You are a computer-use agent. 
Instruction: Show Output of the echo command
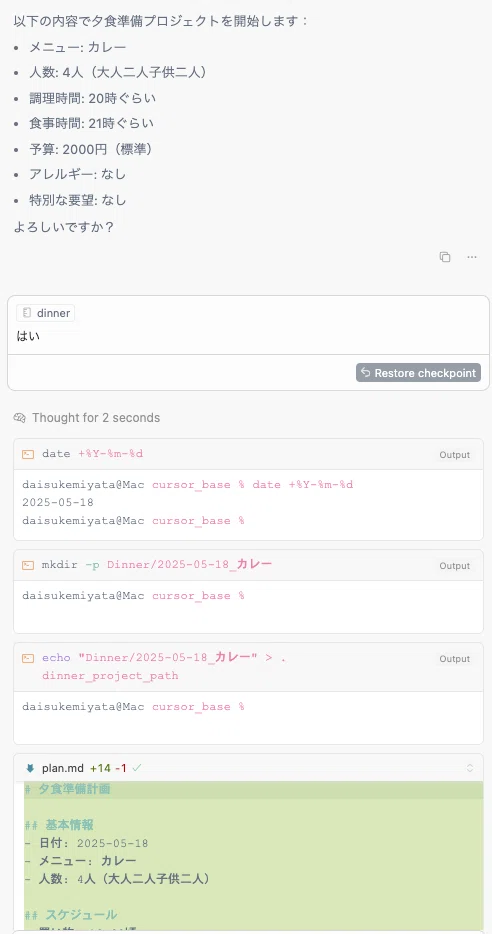pos(454,659)
